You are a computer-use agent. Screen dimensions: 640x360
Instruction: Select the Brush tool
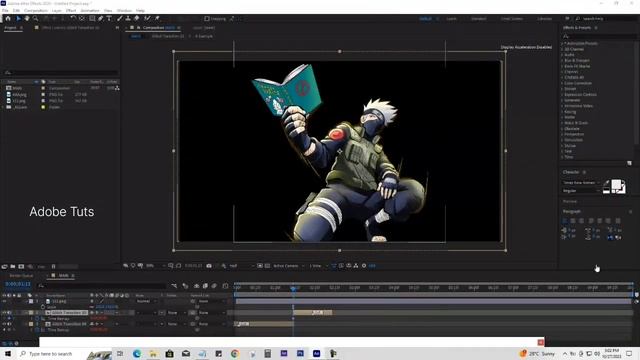[120, 18]
